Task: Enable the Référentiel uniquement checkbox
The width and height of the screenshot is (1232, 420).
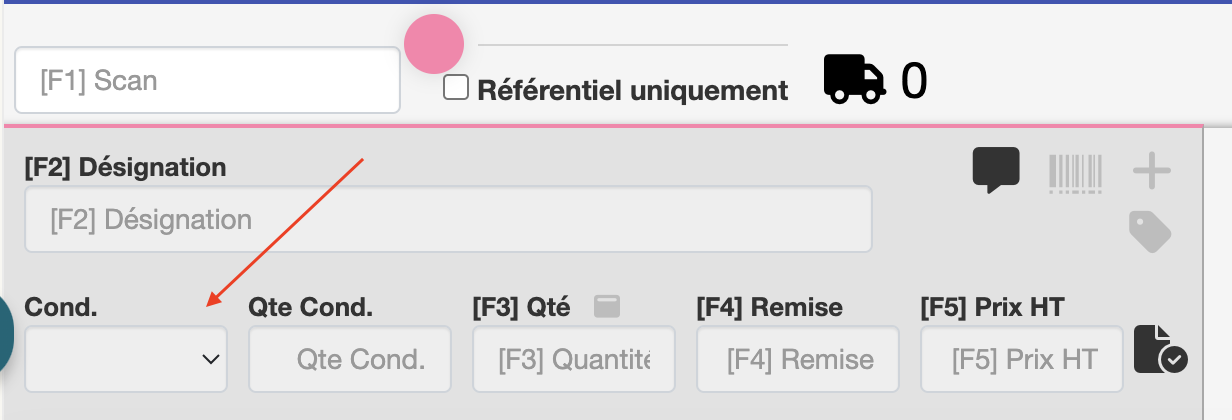Action: point(456,88)
